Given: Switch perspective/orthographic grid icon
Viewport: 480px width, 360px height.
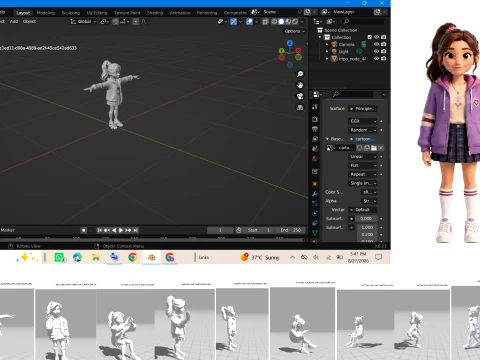Looking at the screenshot, I should point(300,107).
